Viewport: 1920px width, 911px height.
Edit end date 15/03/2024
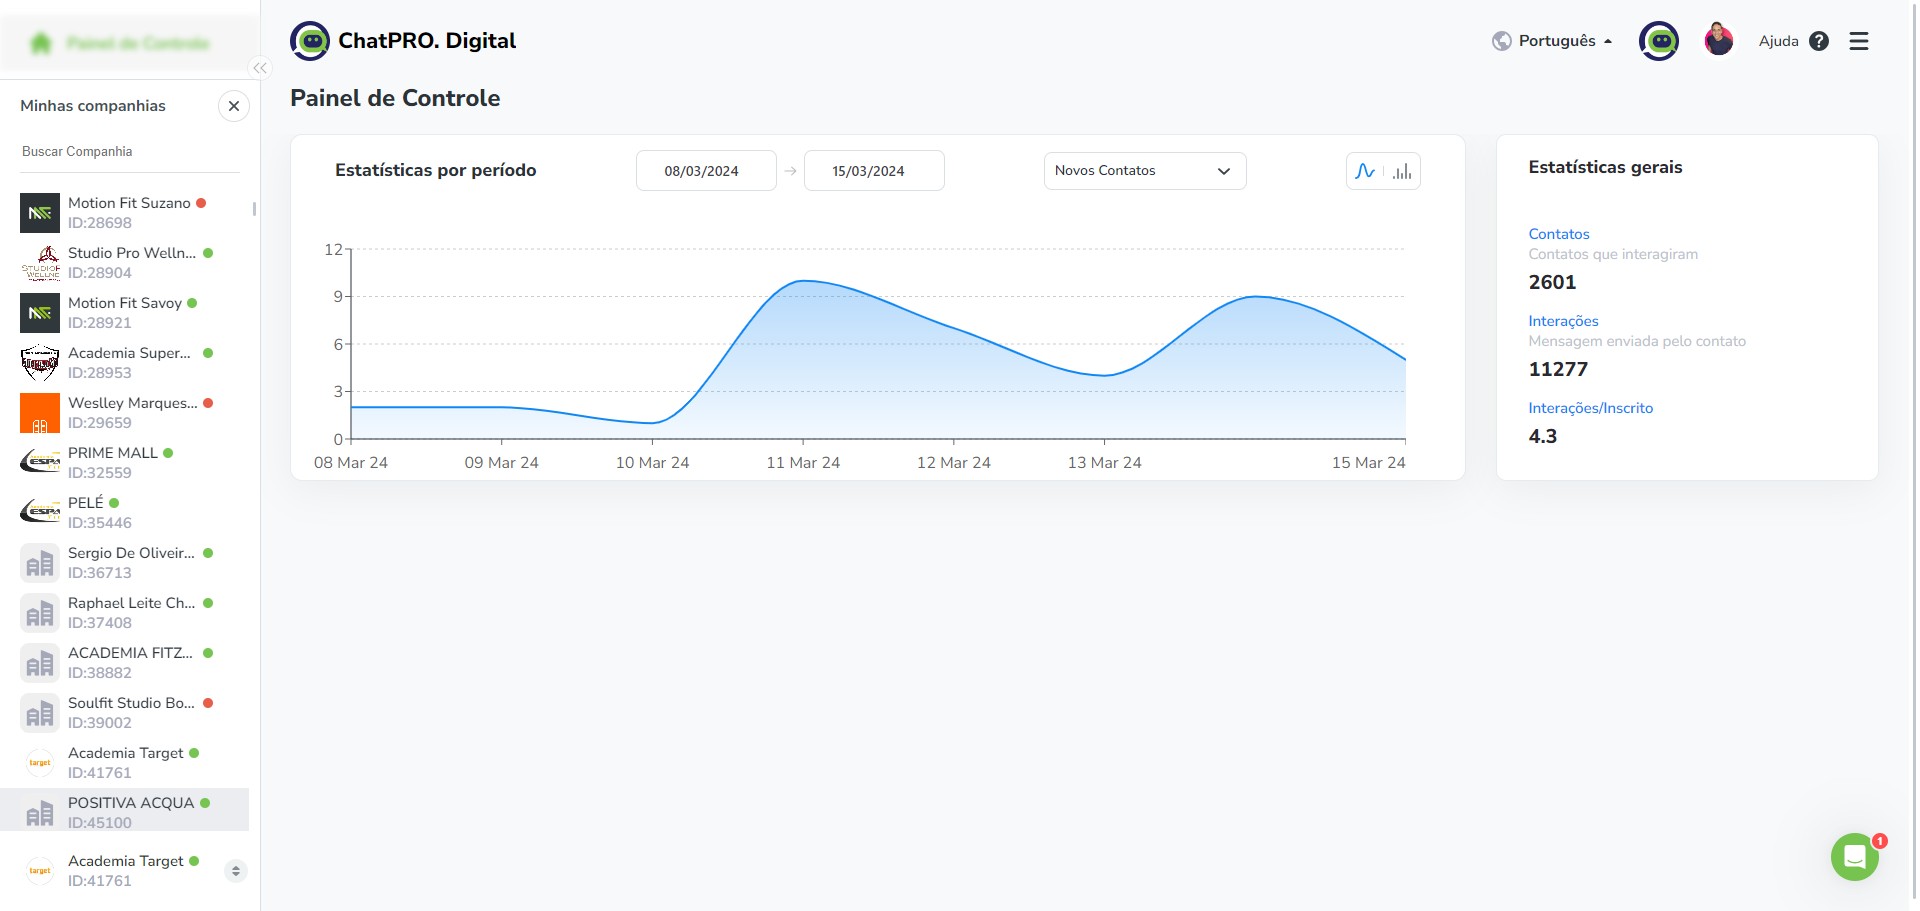click(x=874, y=171)
